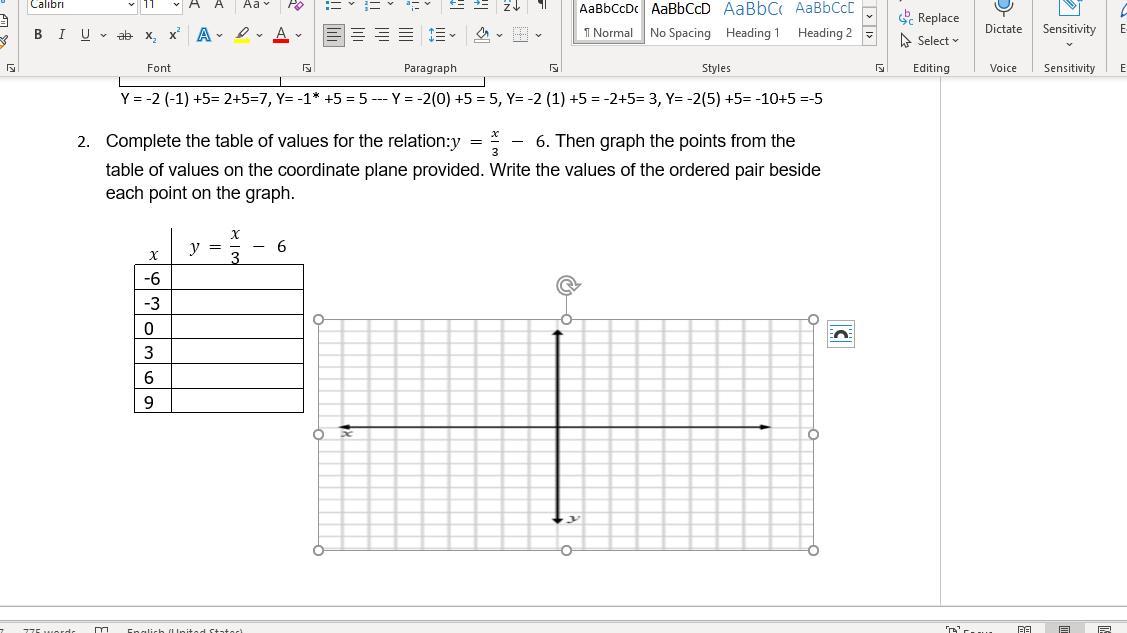This screenshot has height=633, width=1127.
Task: Align text right
Action: pyautogui.click(x=382, y=34)
